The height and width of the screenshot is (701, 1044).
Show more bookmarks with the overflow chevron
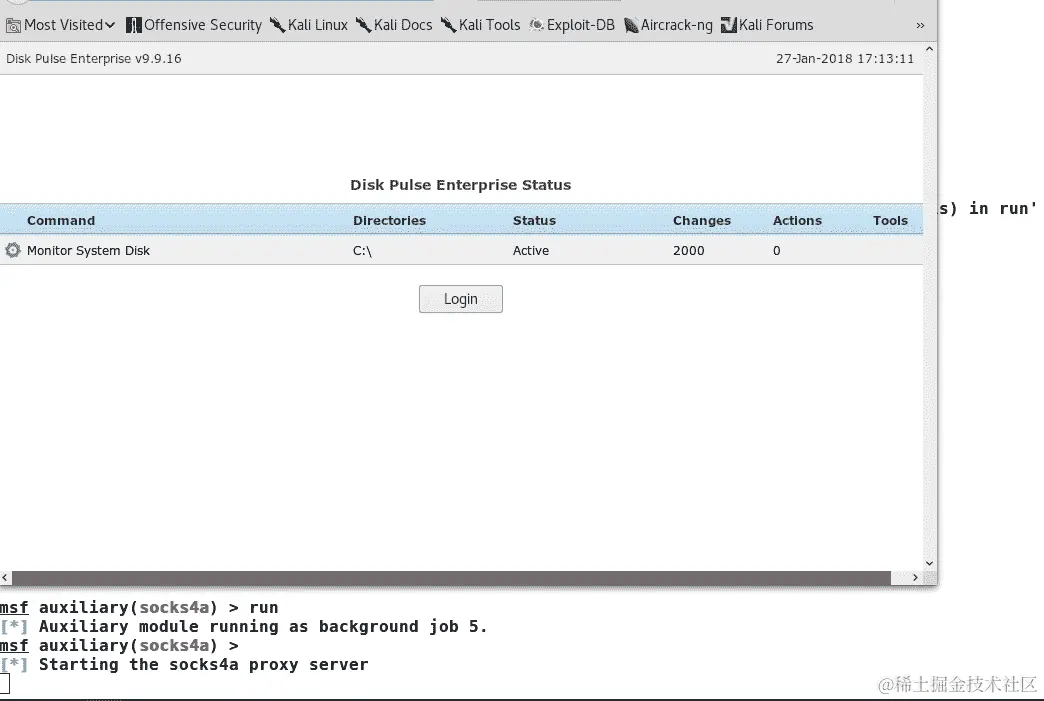920,25
